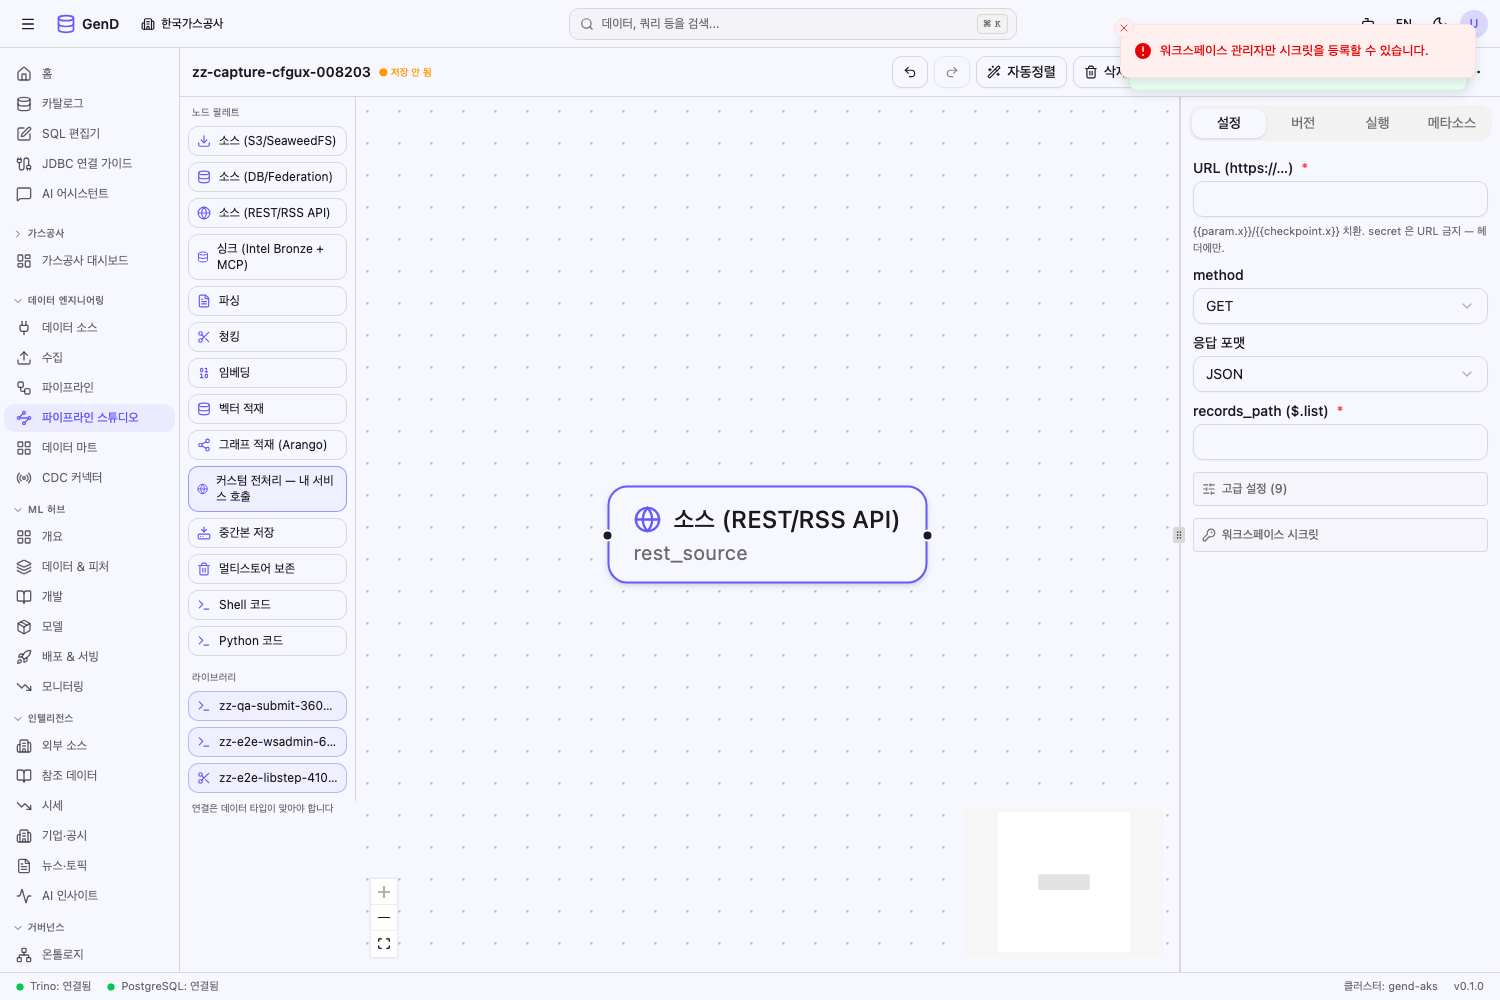Click the canvas minimap
This screenshot has width=1500, height=1000.
tap(1064, 881)
